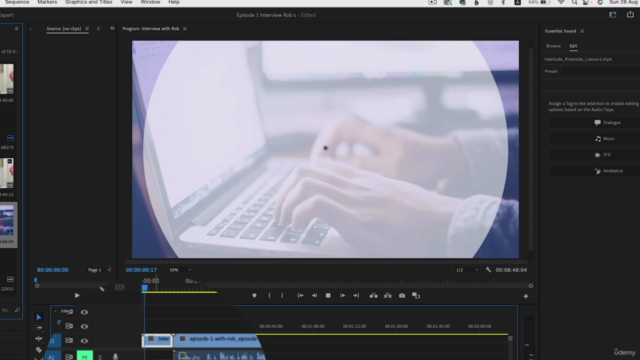
Task: Open the Program panel menu icon
Action: pyautogui.click(x=185, y=29)
